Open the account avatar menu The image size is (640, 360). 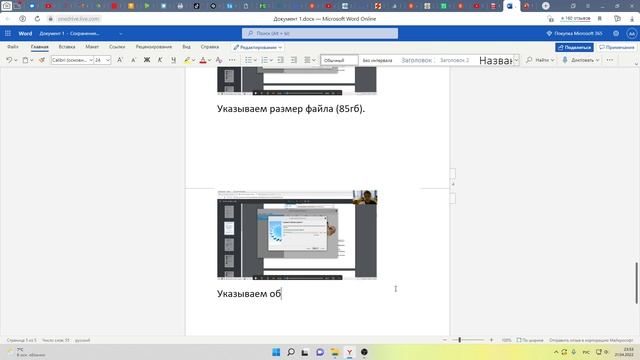tap(631, 33)
